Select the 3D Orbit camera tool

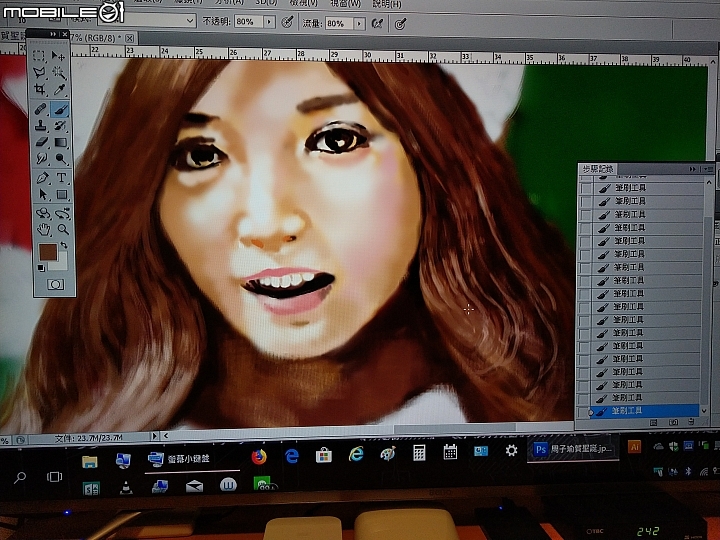point(62,213)
